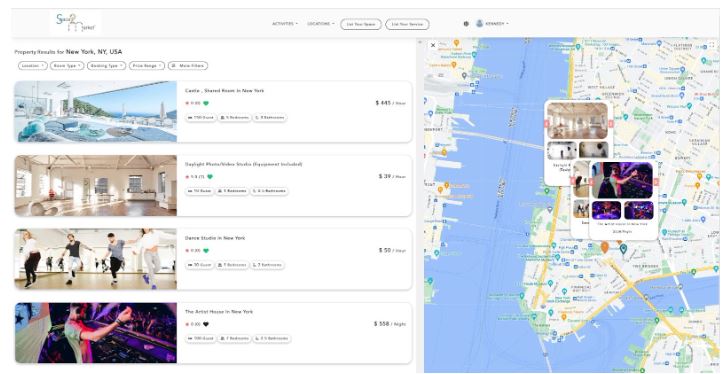Open The Artist House listing photo
The image size is (725, 374).
(x=96, y=333)
